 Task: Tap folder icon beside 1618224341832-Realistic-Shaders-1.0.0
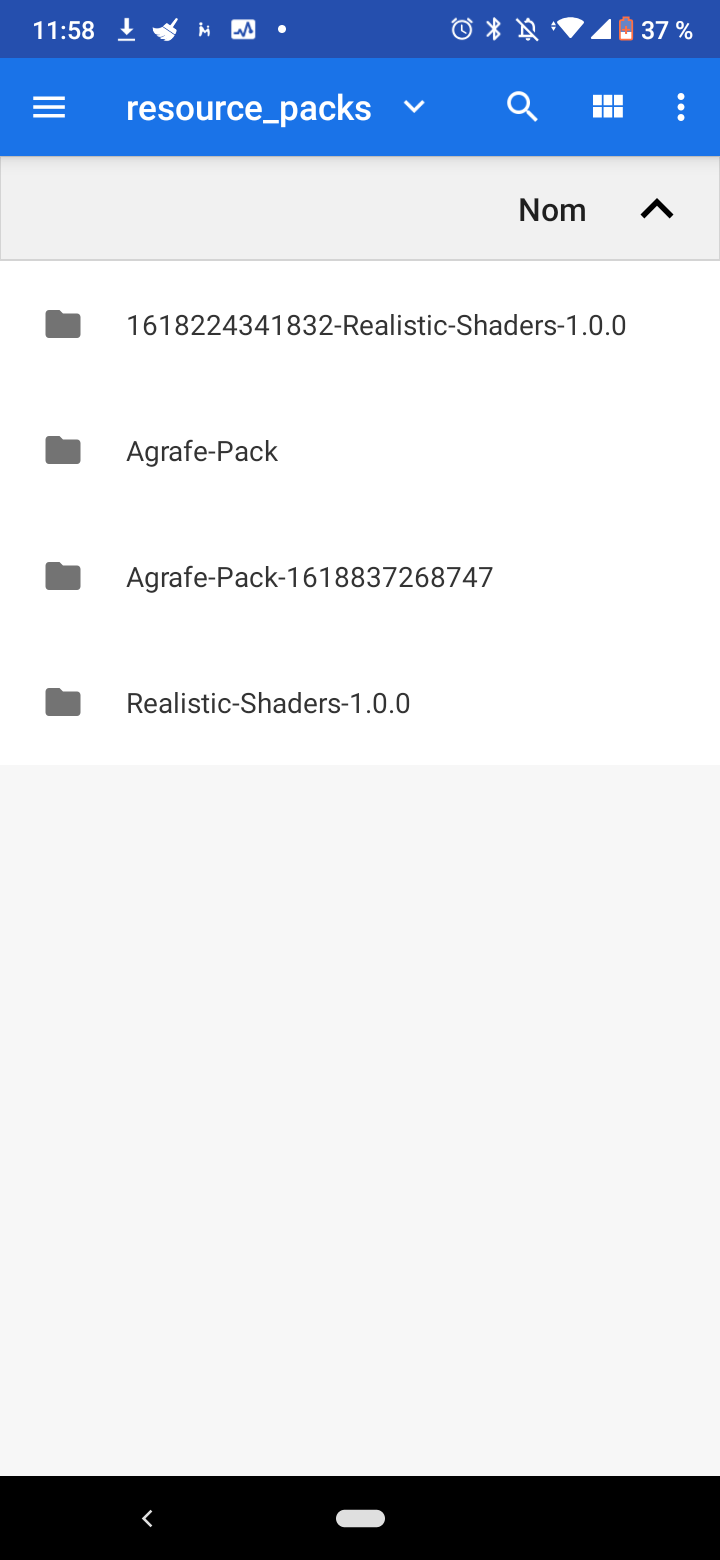pyautogui.click(x=63, y=325)
